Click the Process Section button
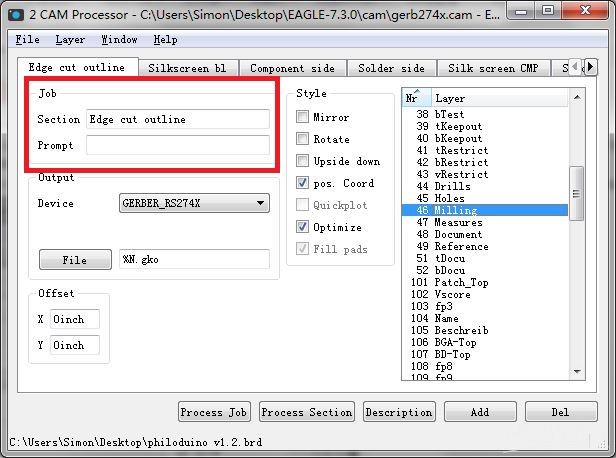 pos(307,412)
